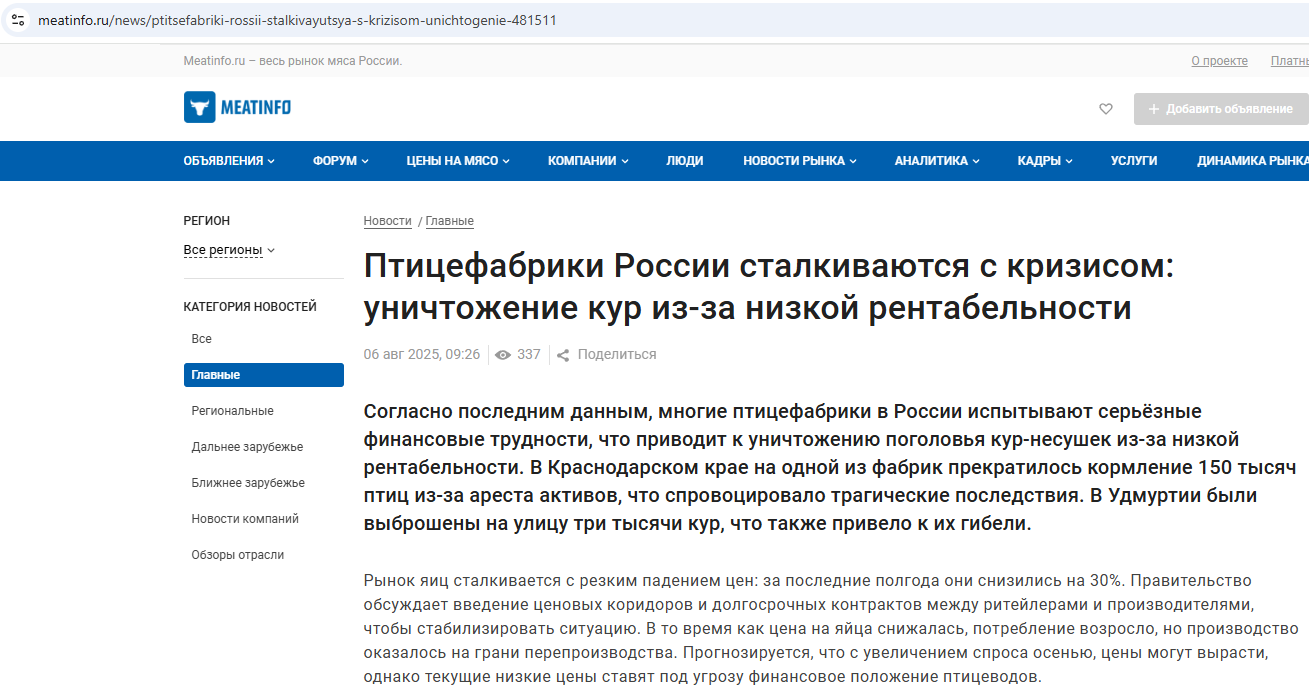Image resolution: width=1309 pixels, height=688 pixels.
Task: Expand the Аналитика menu
Action: [937, 161]
